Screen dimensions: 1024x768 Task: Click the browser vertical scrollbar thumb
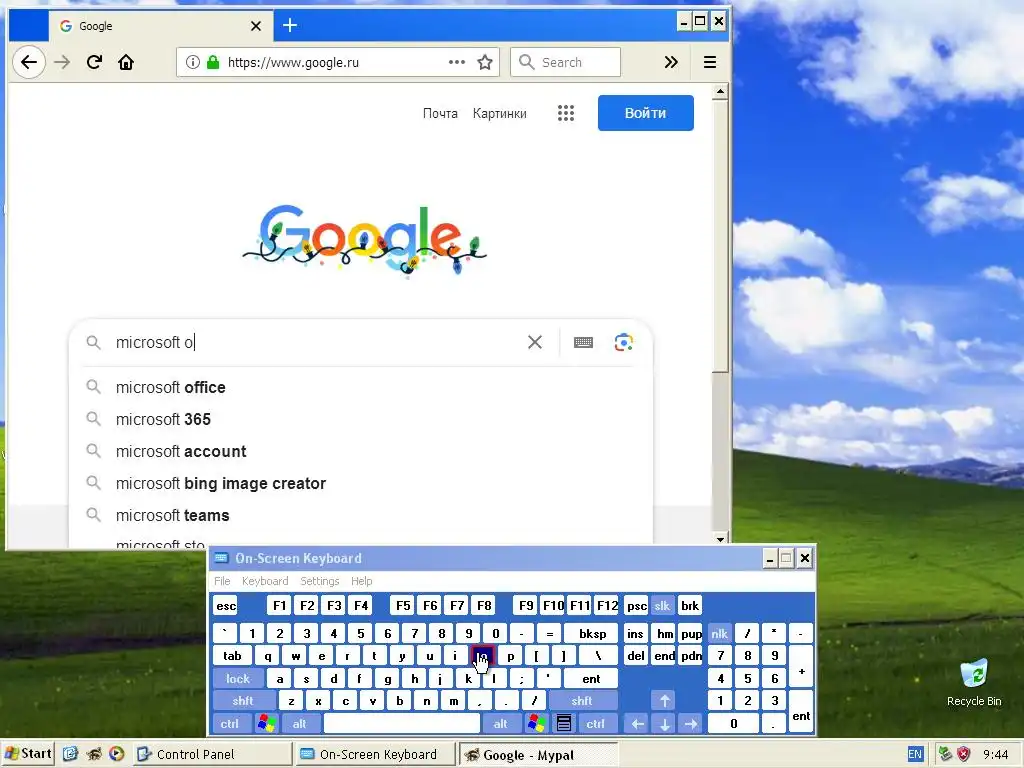click(x=720, y=236)
